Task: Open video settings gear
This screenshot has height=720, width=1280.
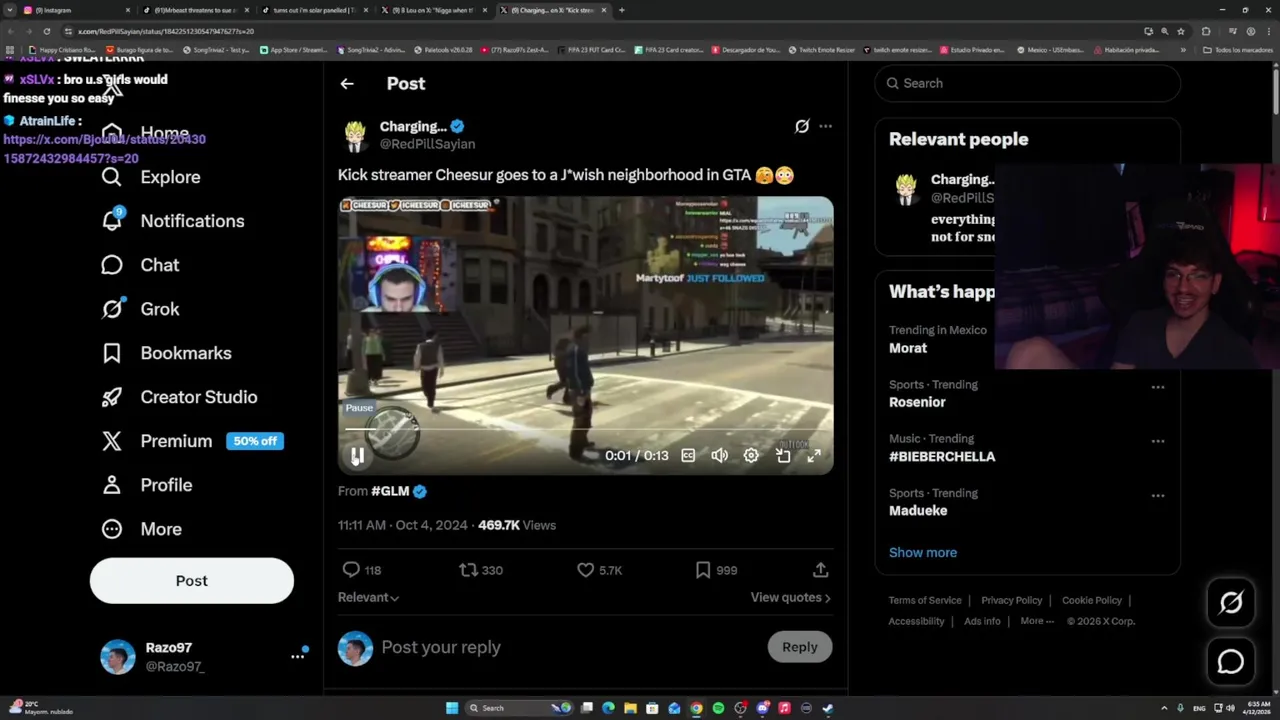Action: (751, 456)
